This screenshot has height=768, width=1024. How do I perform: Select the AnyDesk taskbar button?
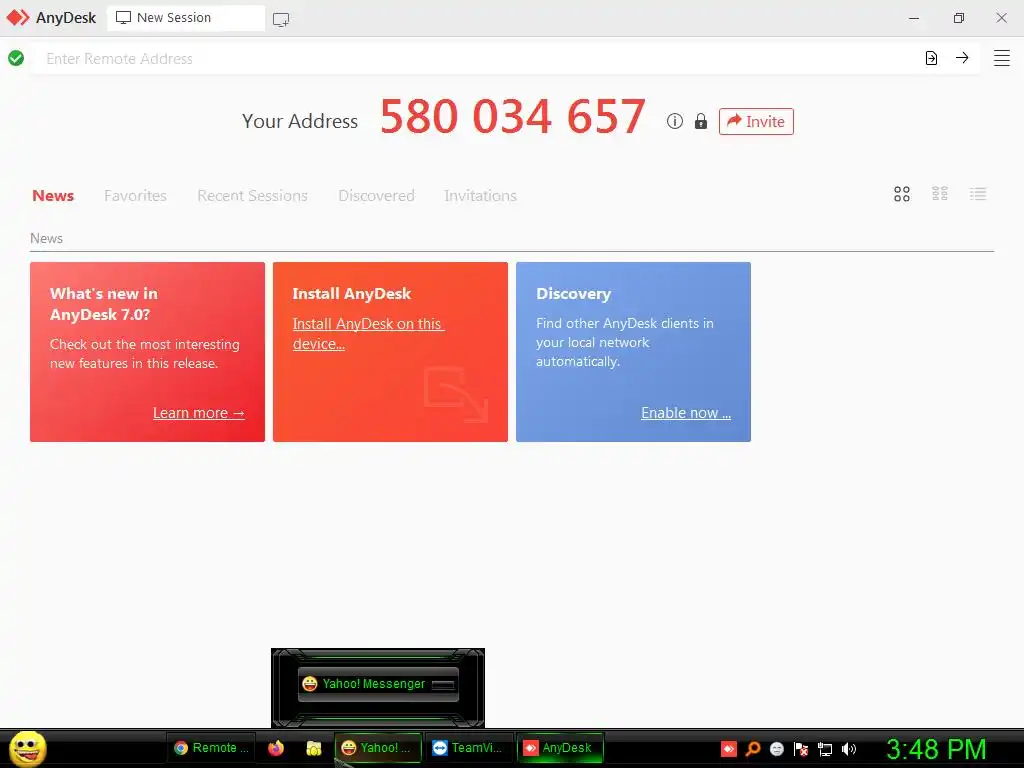[x=560, y=748]
